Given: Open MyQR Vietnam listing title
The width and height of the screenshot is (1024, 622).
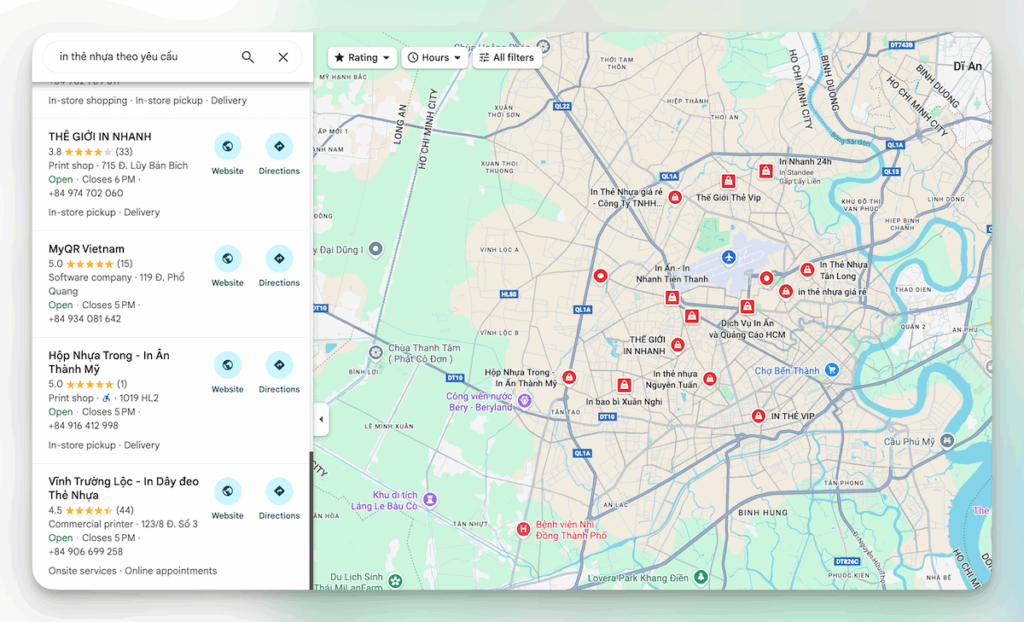Looking at the screenshot, I should [x=86, y=249].
